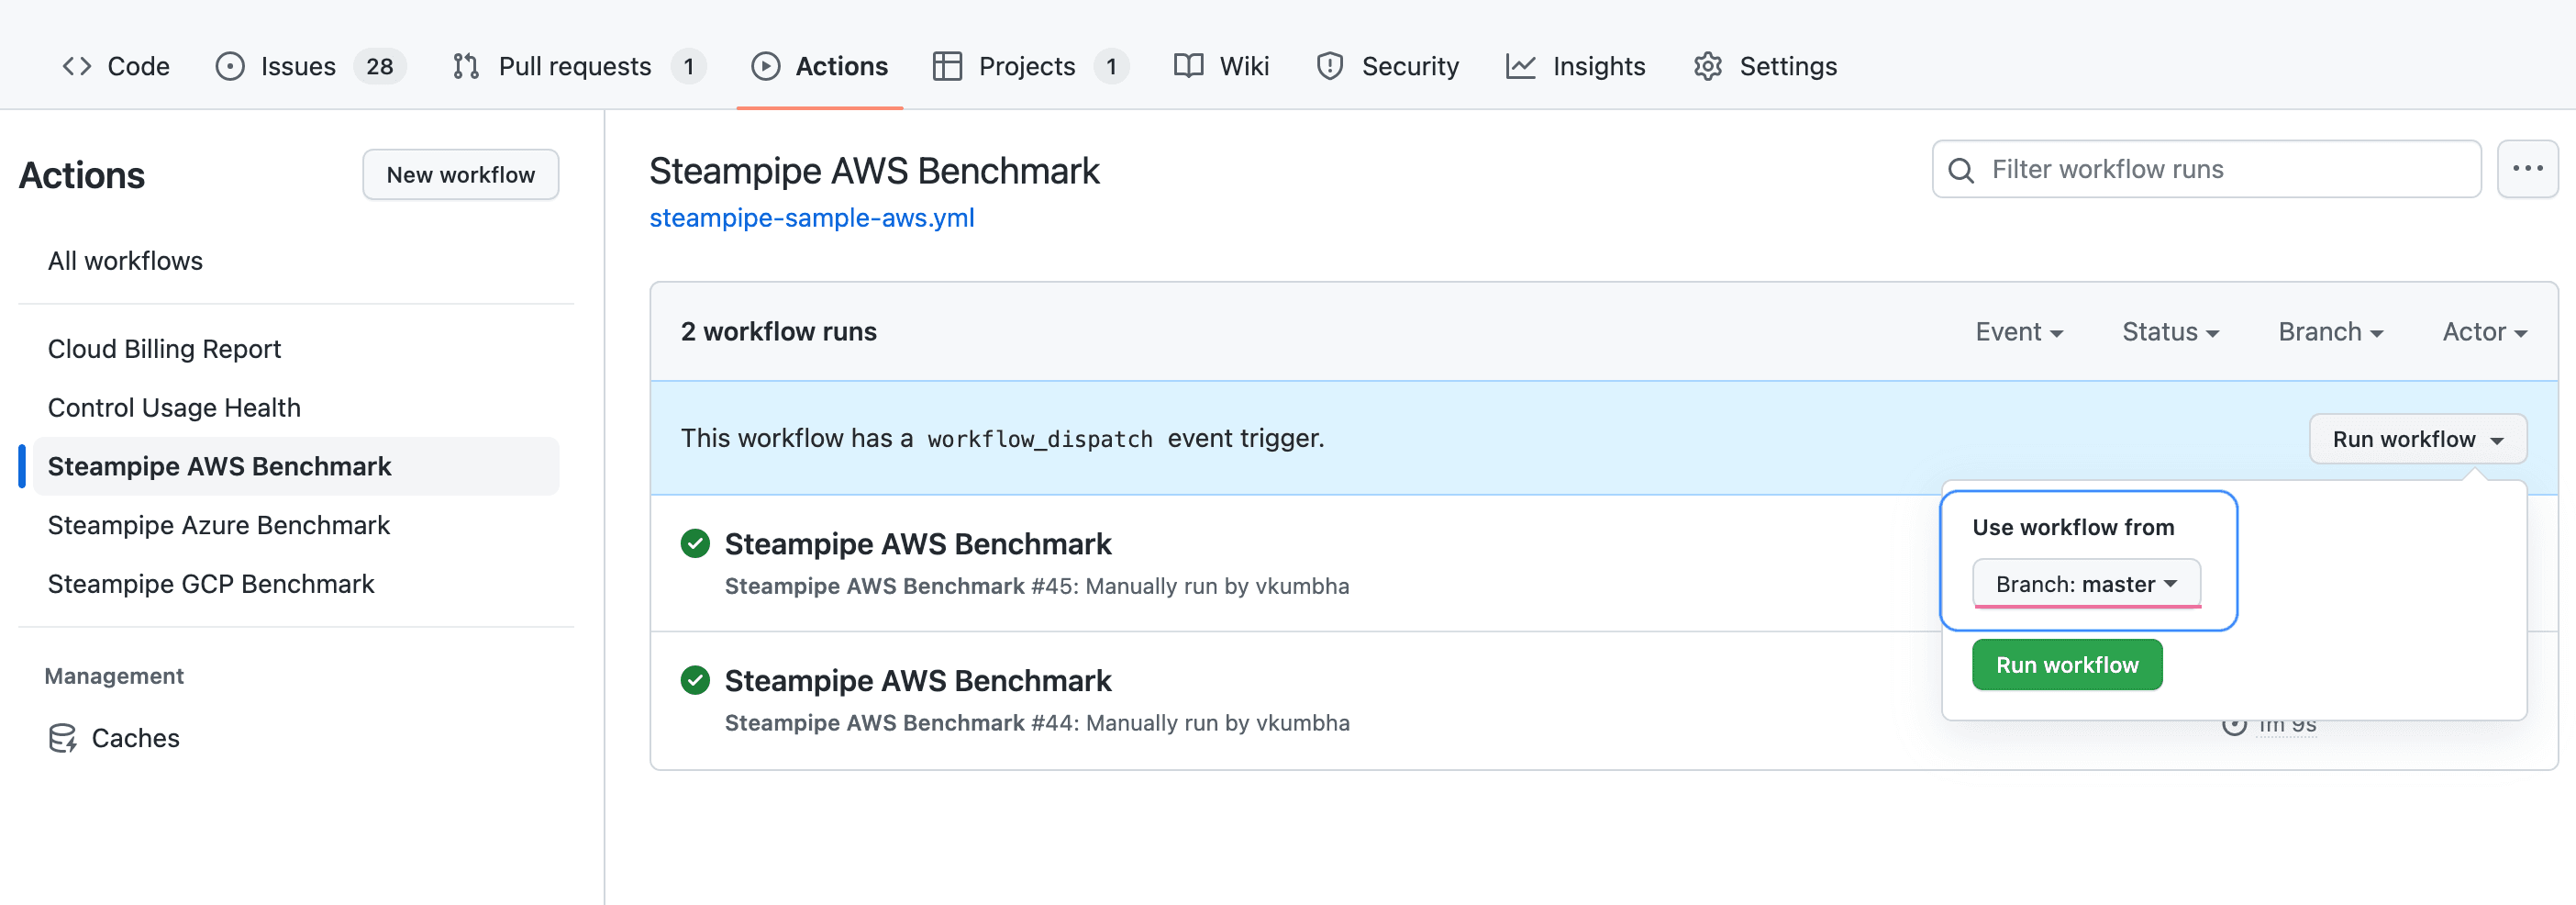Image resolution: width=2576 pixels, height=905 pixels.
Task: Click the Security shield icon
Action: [1330, 66]
